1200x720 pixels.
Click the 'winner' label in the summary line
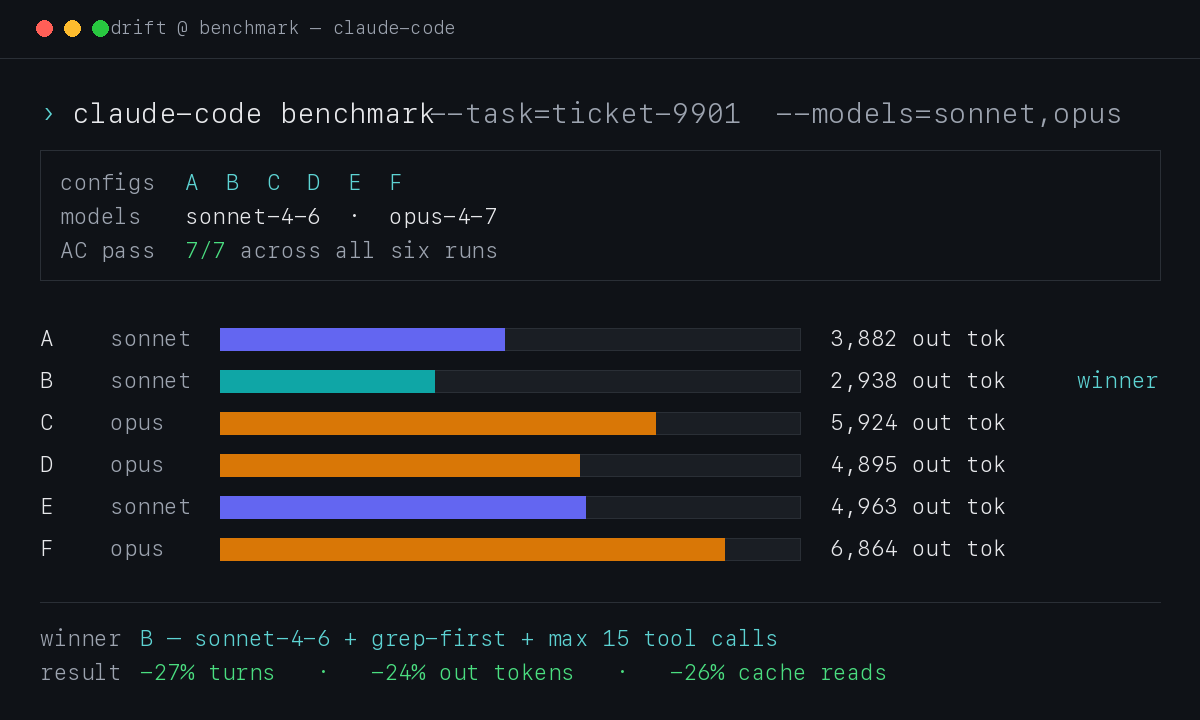click(81, 639)
